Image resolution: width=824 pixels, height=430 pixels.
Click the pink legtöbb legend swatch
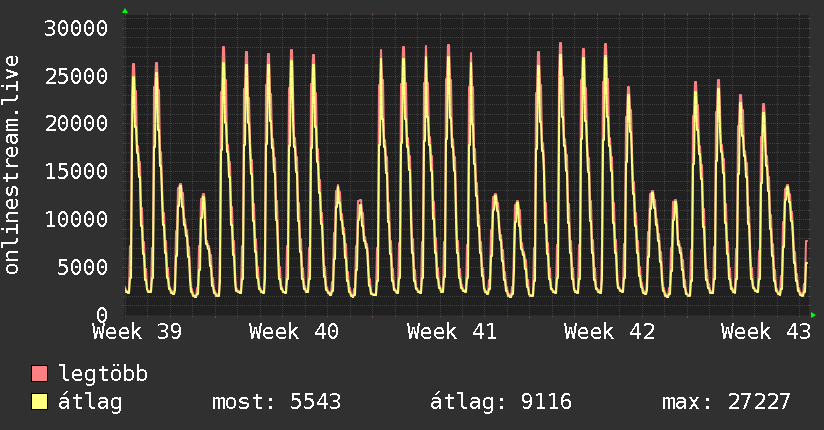tap(39, 373)
